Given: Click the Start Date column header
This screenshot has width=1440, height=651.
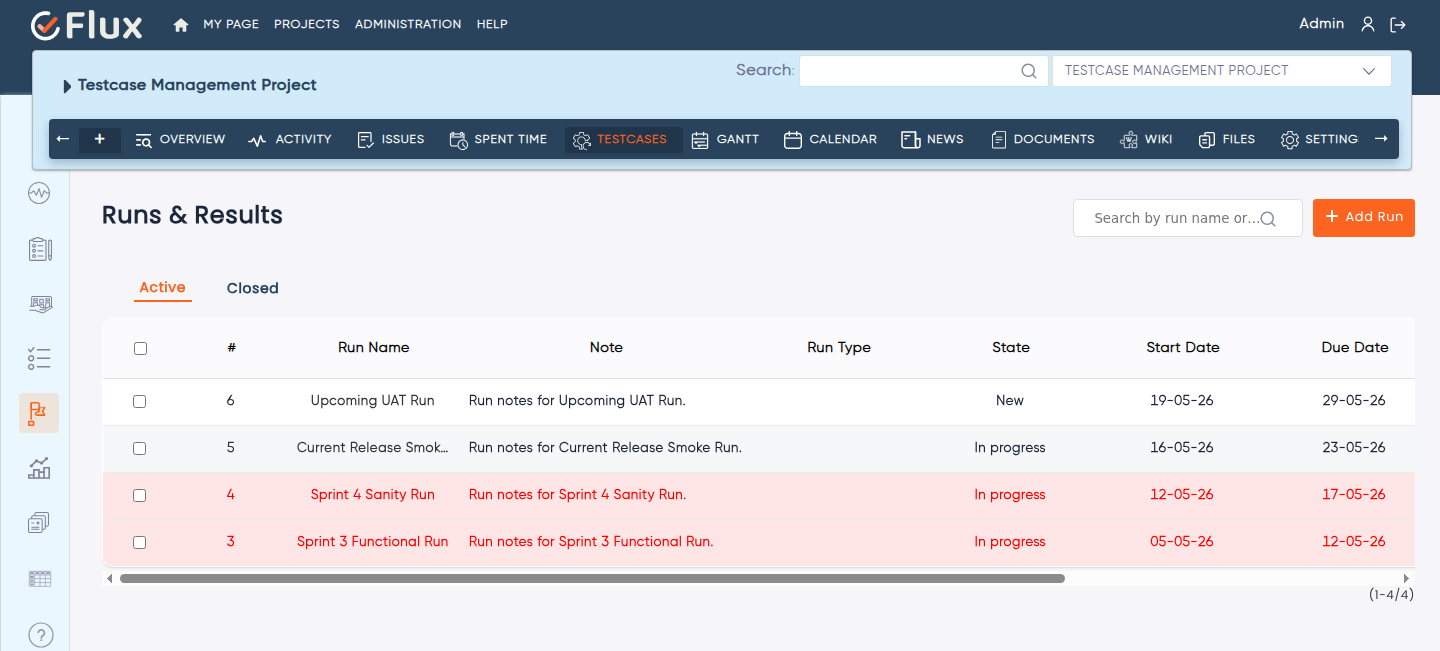Looking at the screenshot, I should click(x=1183, y=348).
